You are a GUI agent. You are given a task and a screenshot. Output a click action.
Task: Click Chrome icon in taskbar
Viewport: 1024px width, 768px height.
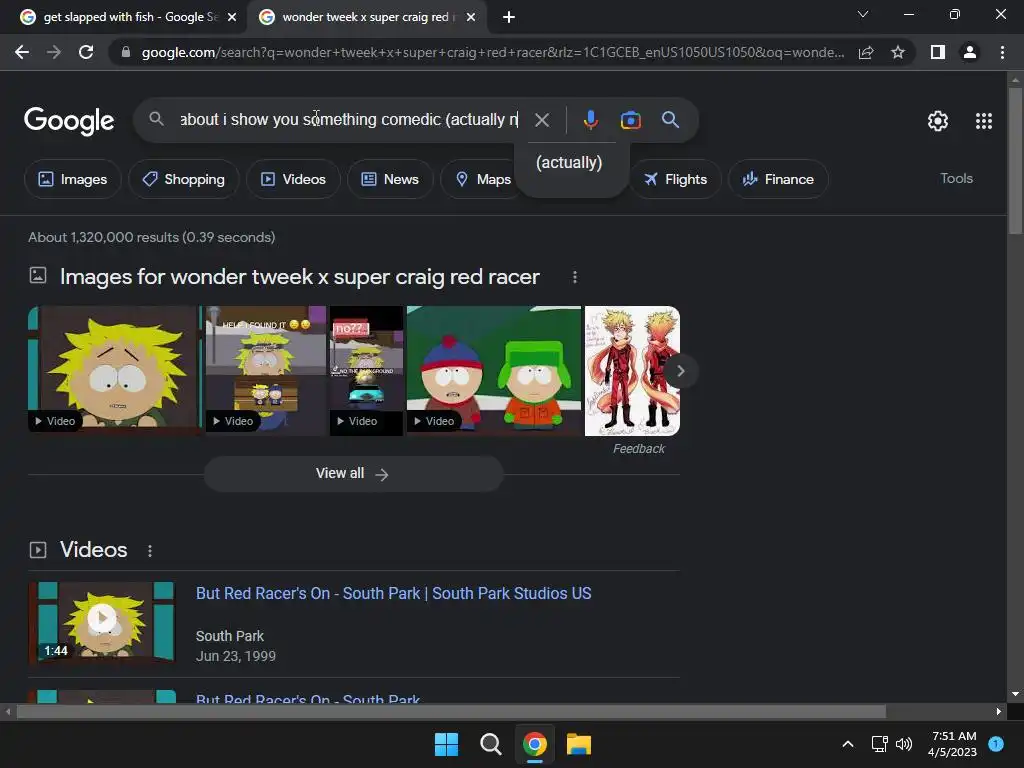[x=534, y=744]
